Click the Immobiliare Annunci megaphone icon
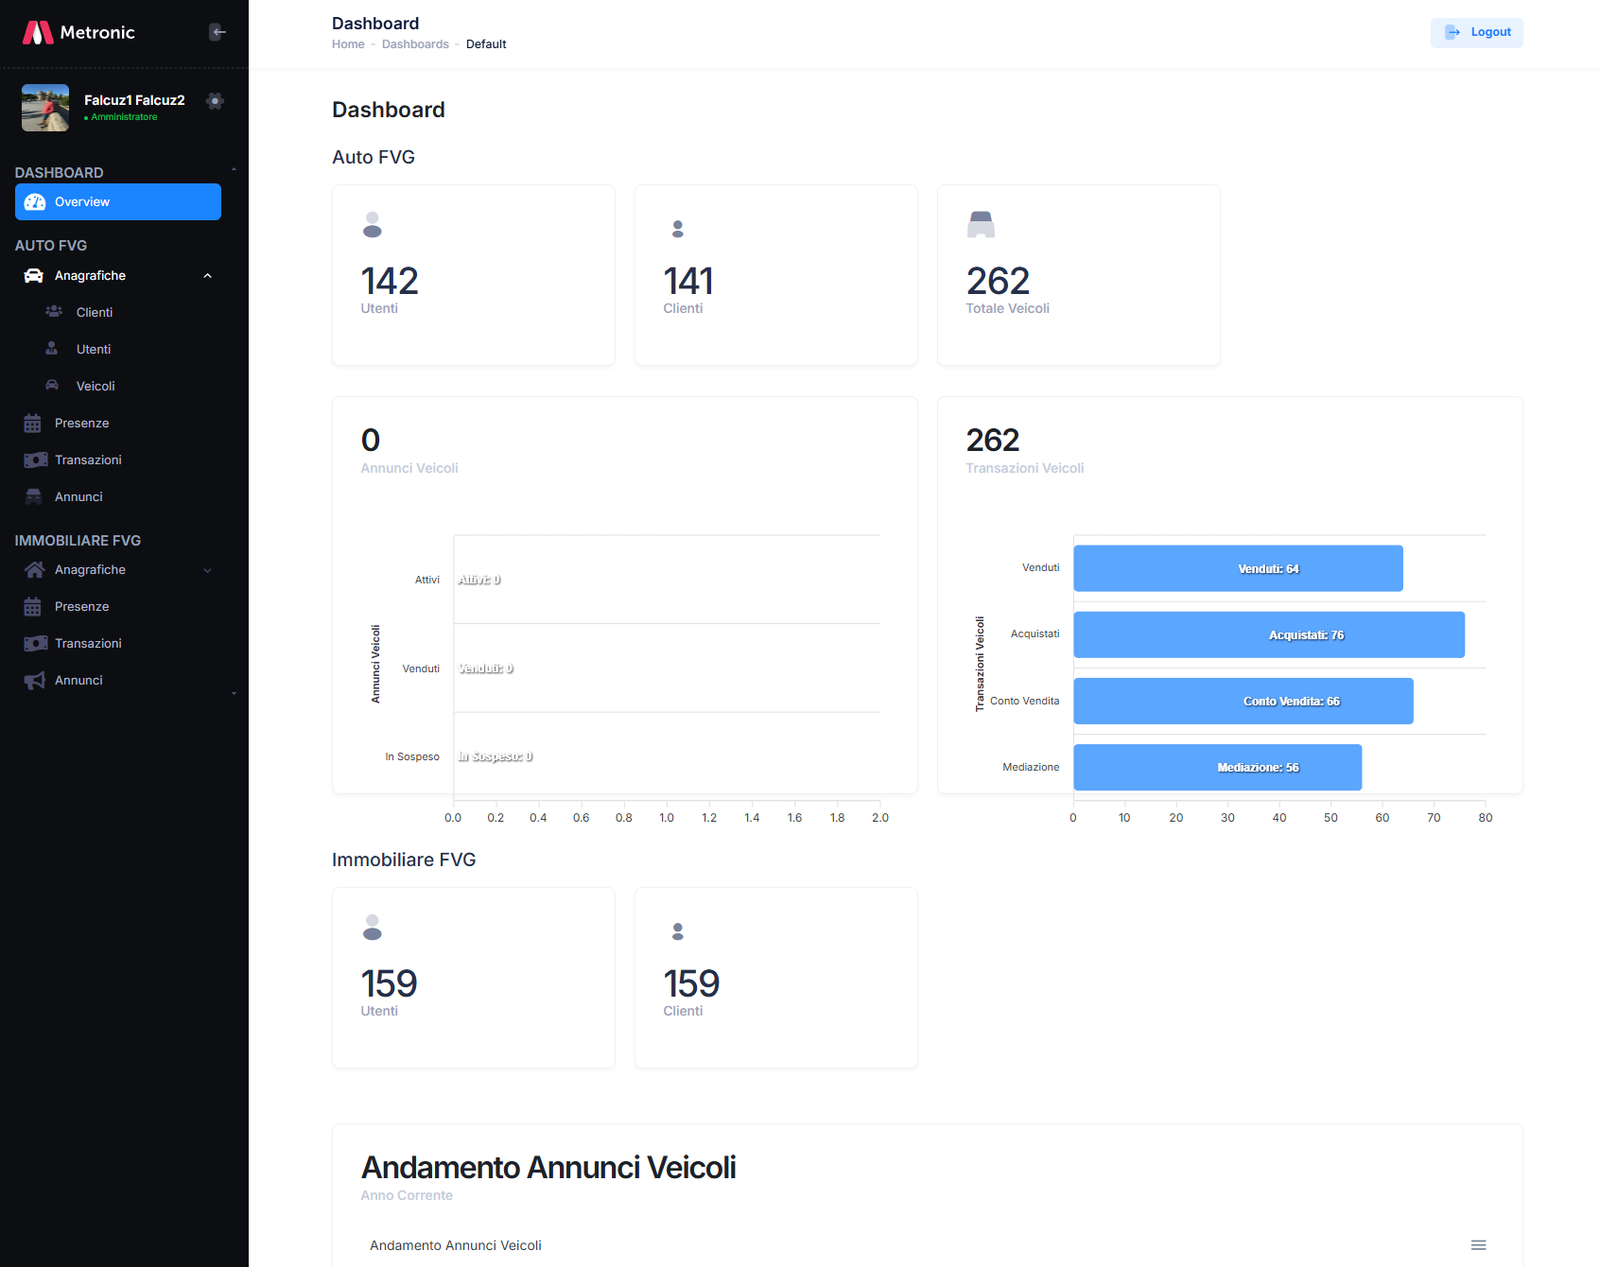Screen dimensions: 1600x1267 coord(35,681)
